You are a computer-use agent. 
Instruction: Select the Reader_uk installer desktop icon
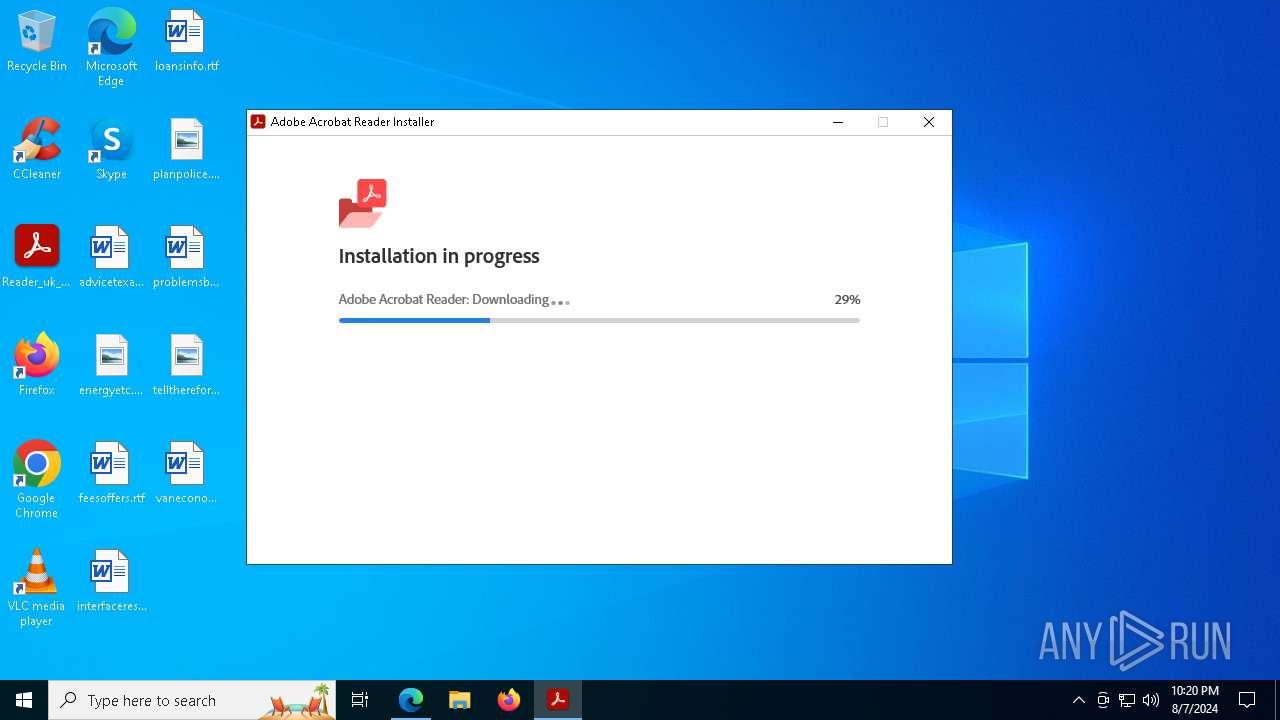(x=37, y=258)
